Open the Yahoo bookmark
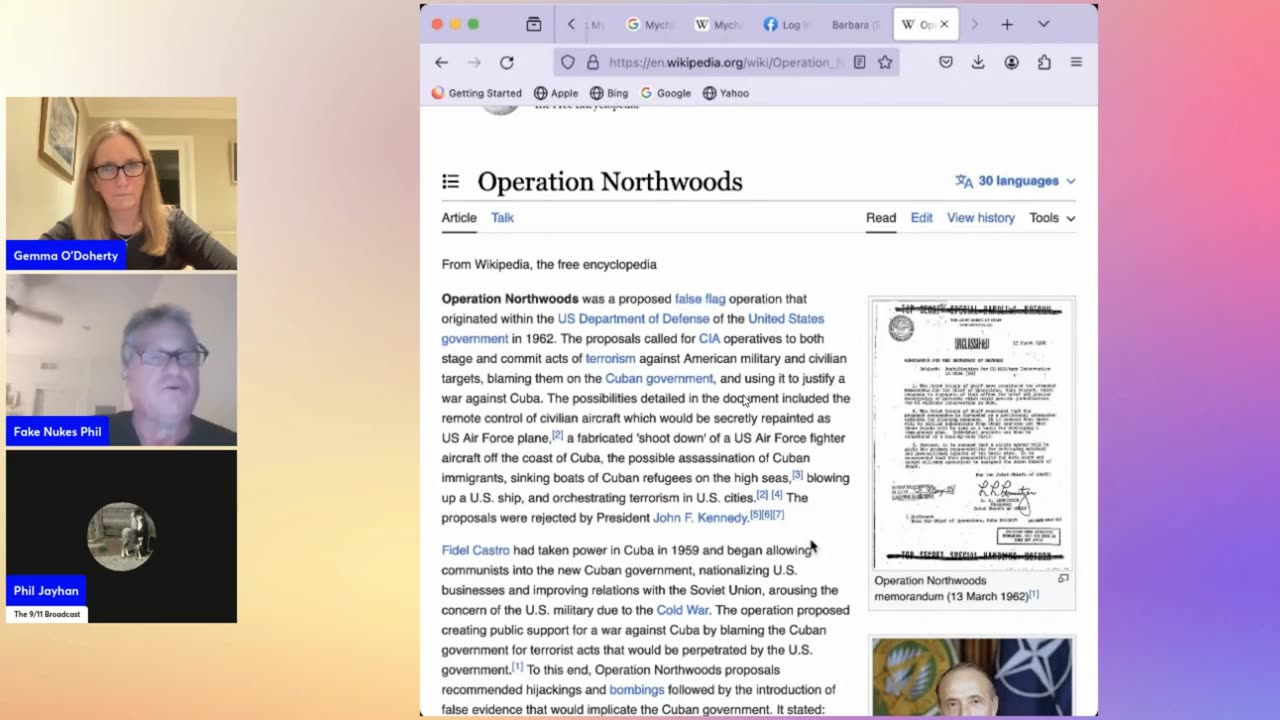Viewport: 1280px width, 720px height. (x=726, y=93)
